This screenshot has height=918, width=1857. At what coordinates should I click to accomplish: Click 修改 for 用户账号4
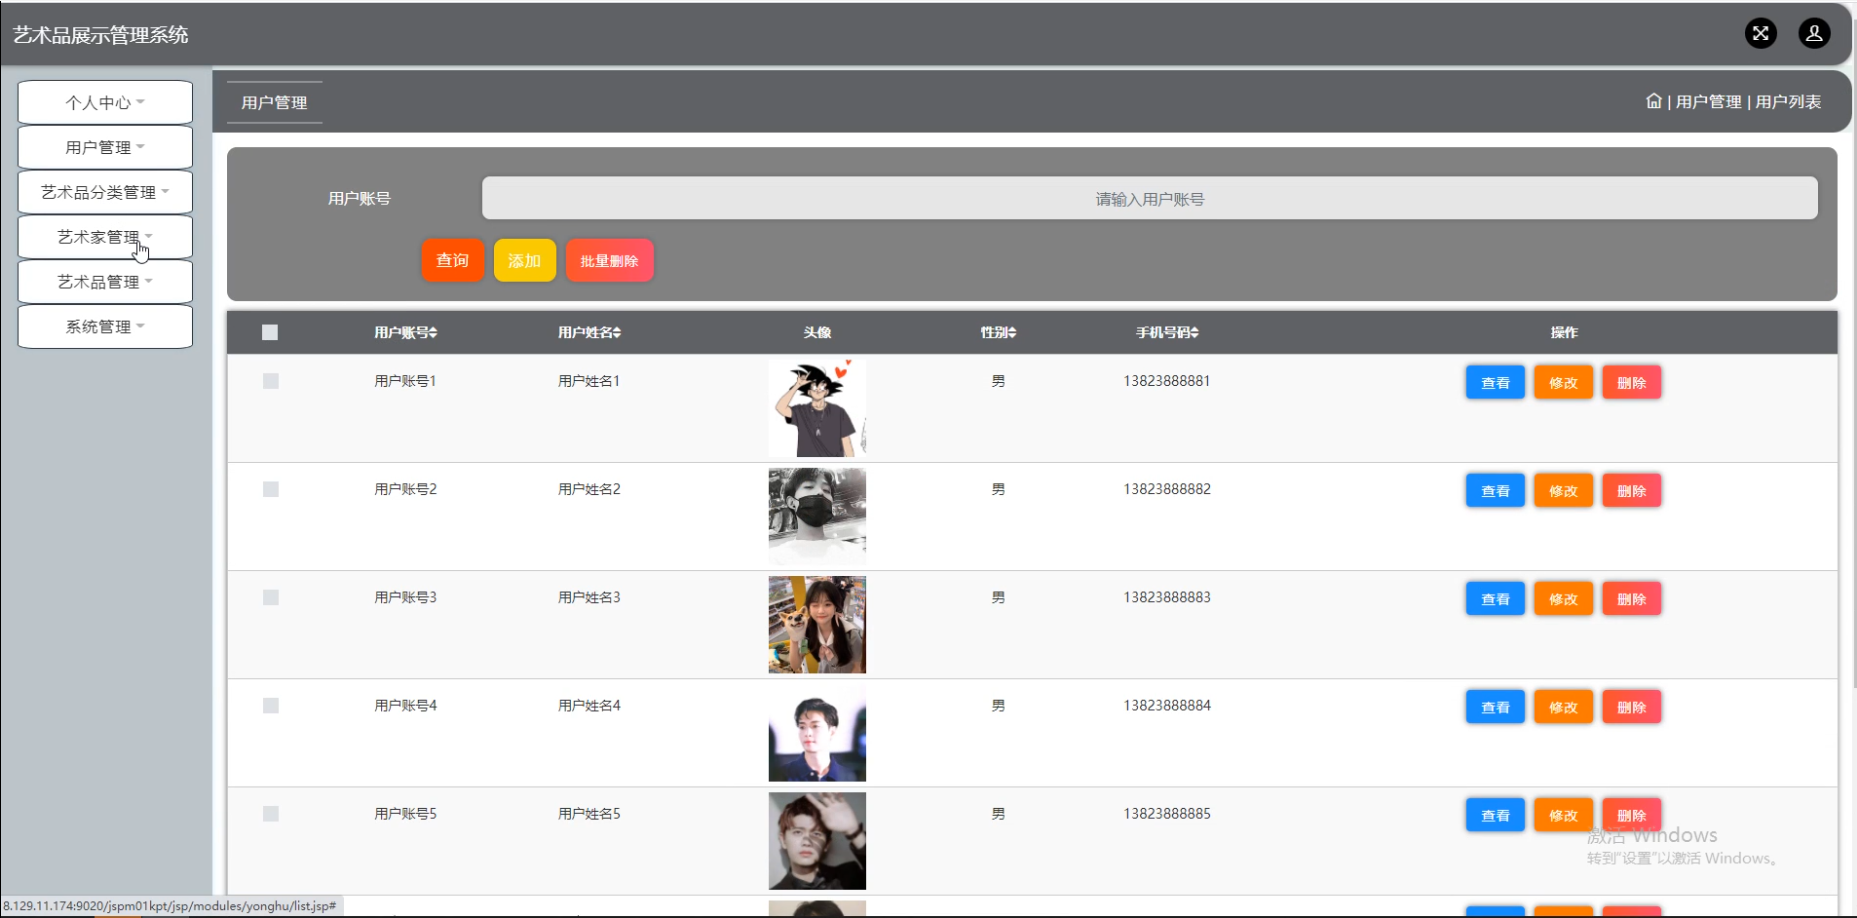tap(1563, 706)
